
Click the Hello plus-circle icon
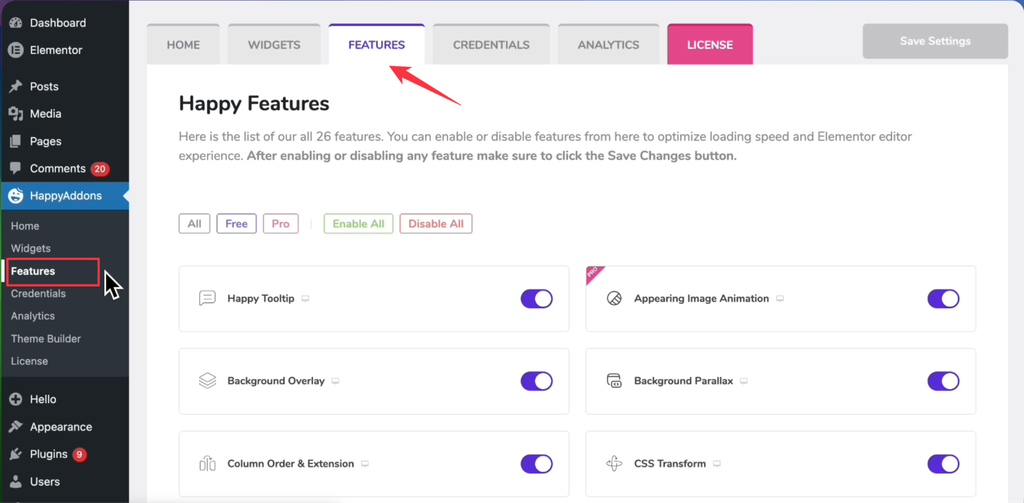[16, 399]
